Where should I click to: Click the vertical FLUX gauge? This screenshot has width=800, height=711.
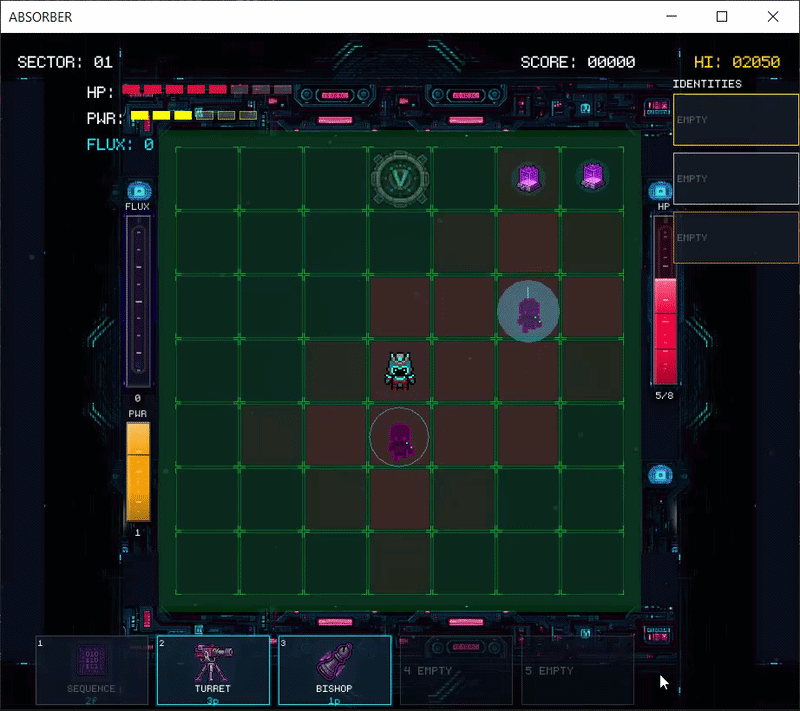pyautogui.click(x=138, y=301)
